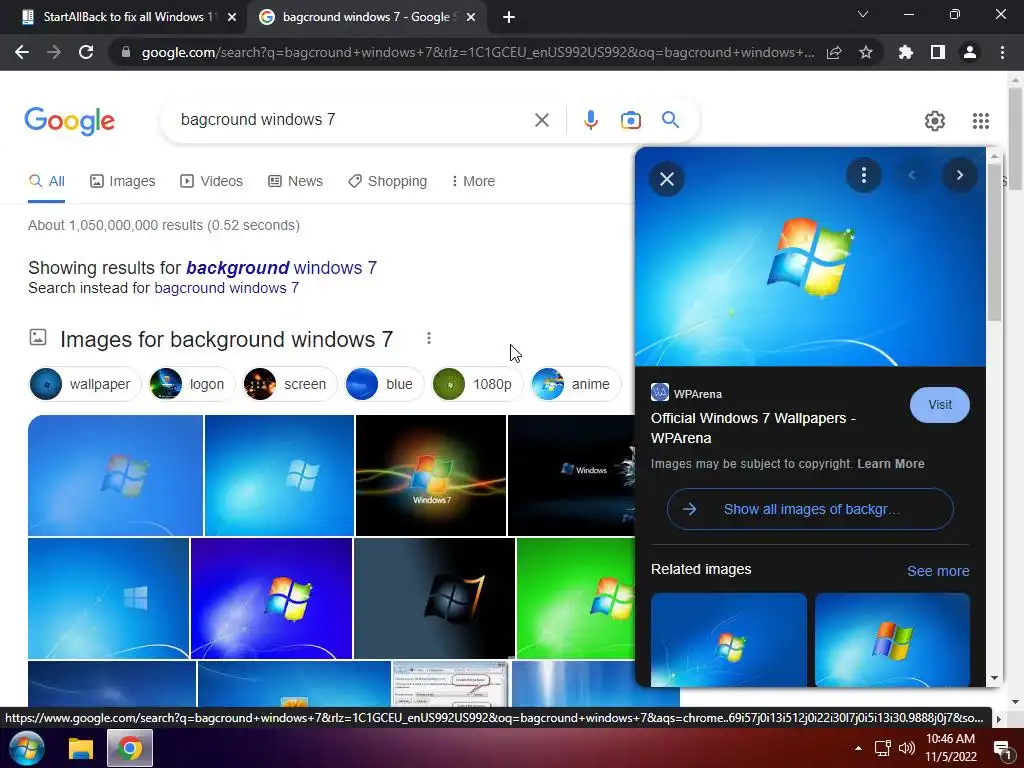Open purple-blue Windows logo thumbnail
Viewport: 1024px width, 768px height.
(x=271, y=598)
